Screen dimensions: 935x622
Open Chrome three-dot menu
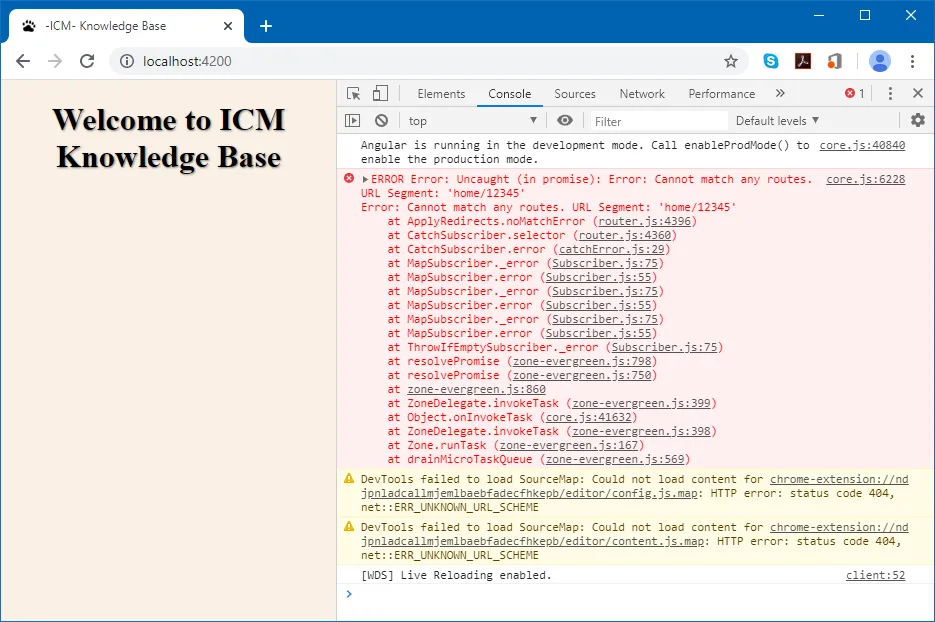912,61
